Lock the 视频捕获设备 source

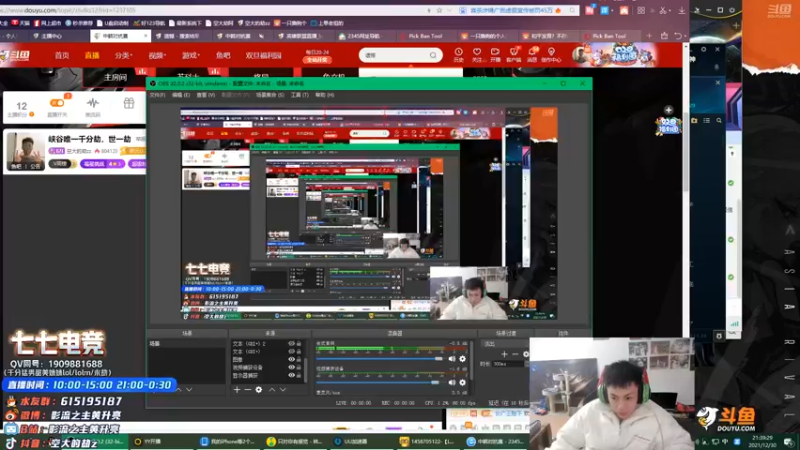[x=299, y=367]
